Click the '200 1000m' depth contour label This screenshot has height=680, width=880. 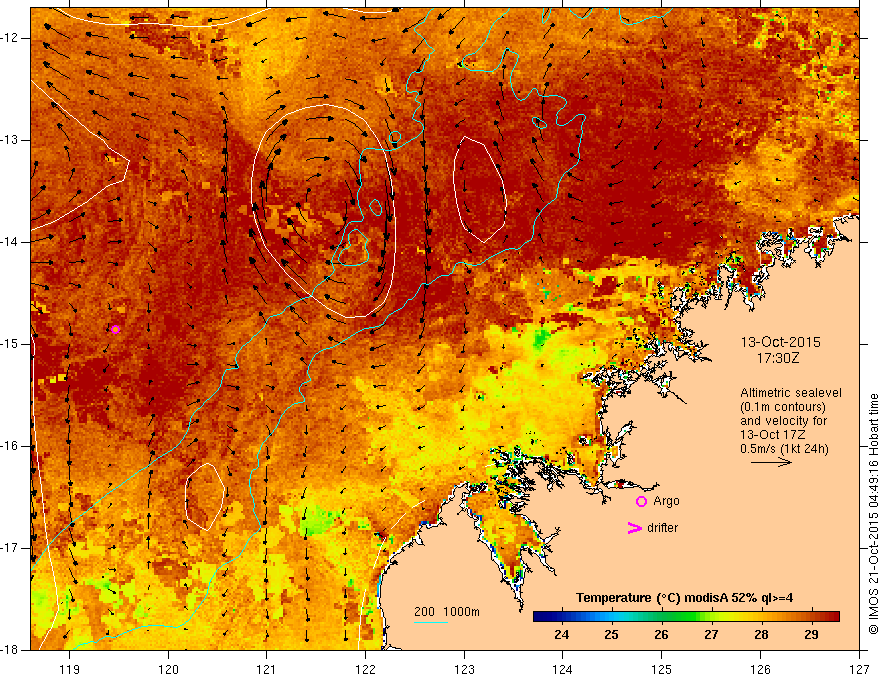447,612
